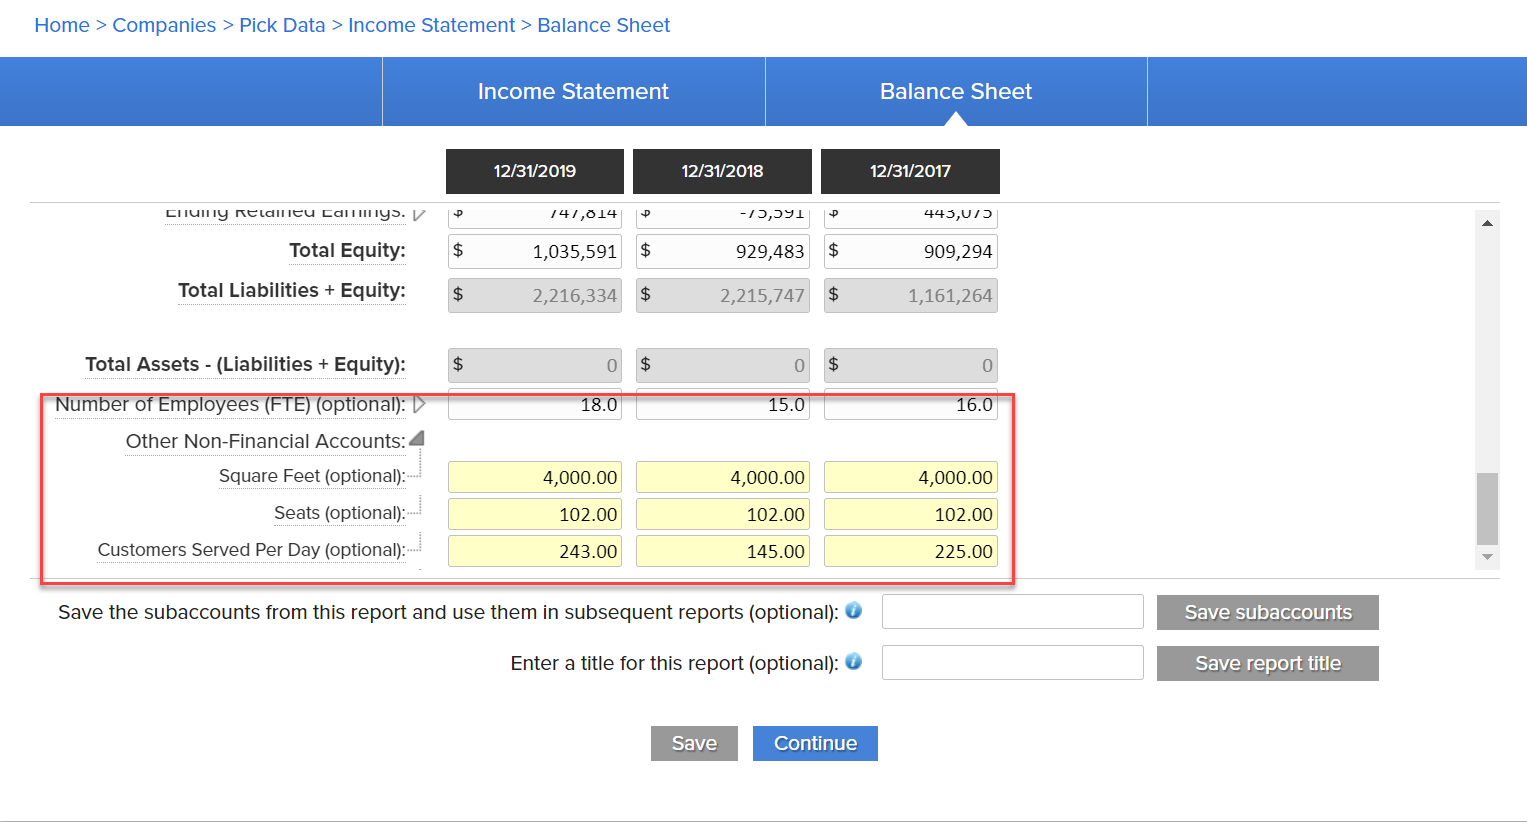Edit Seats field under 12/31/2017

(911, 514)
